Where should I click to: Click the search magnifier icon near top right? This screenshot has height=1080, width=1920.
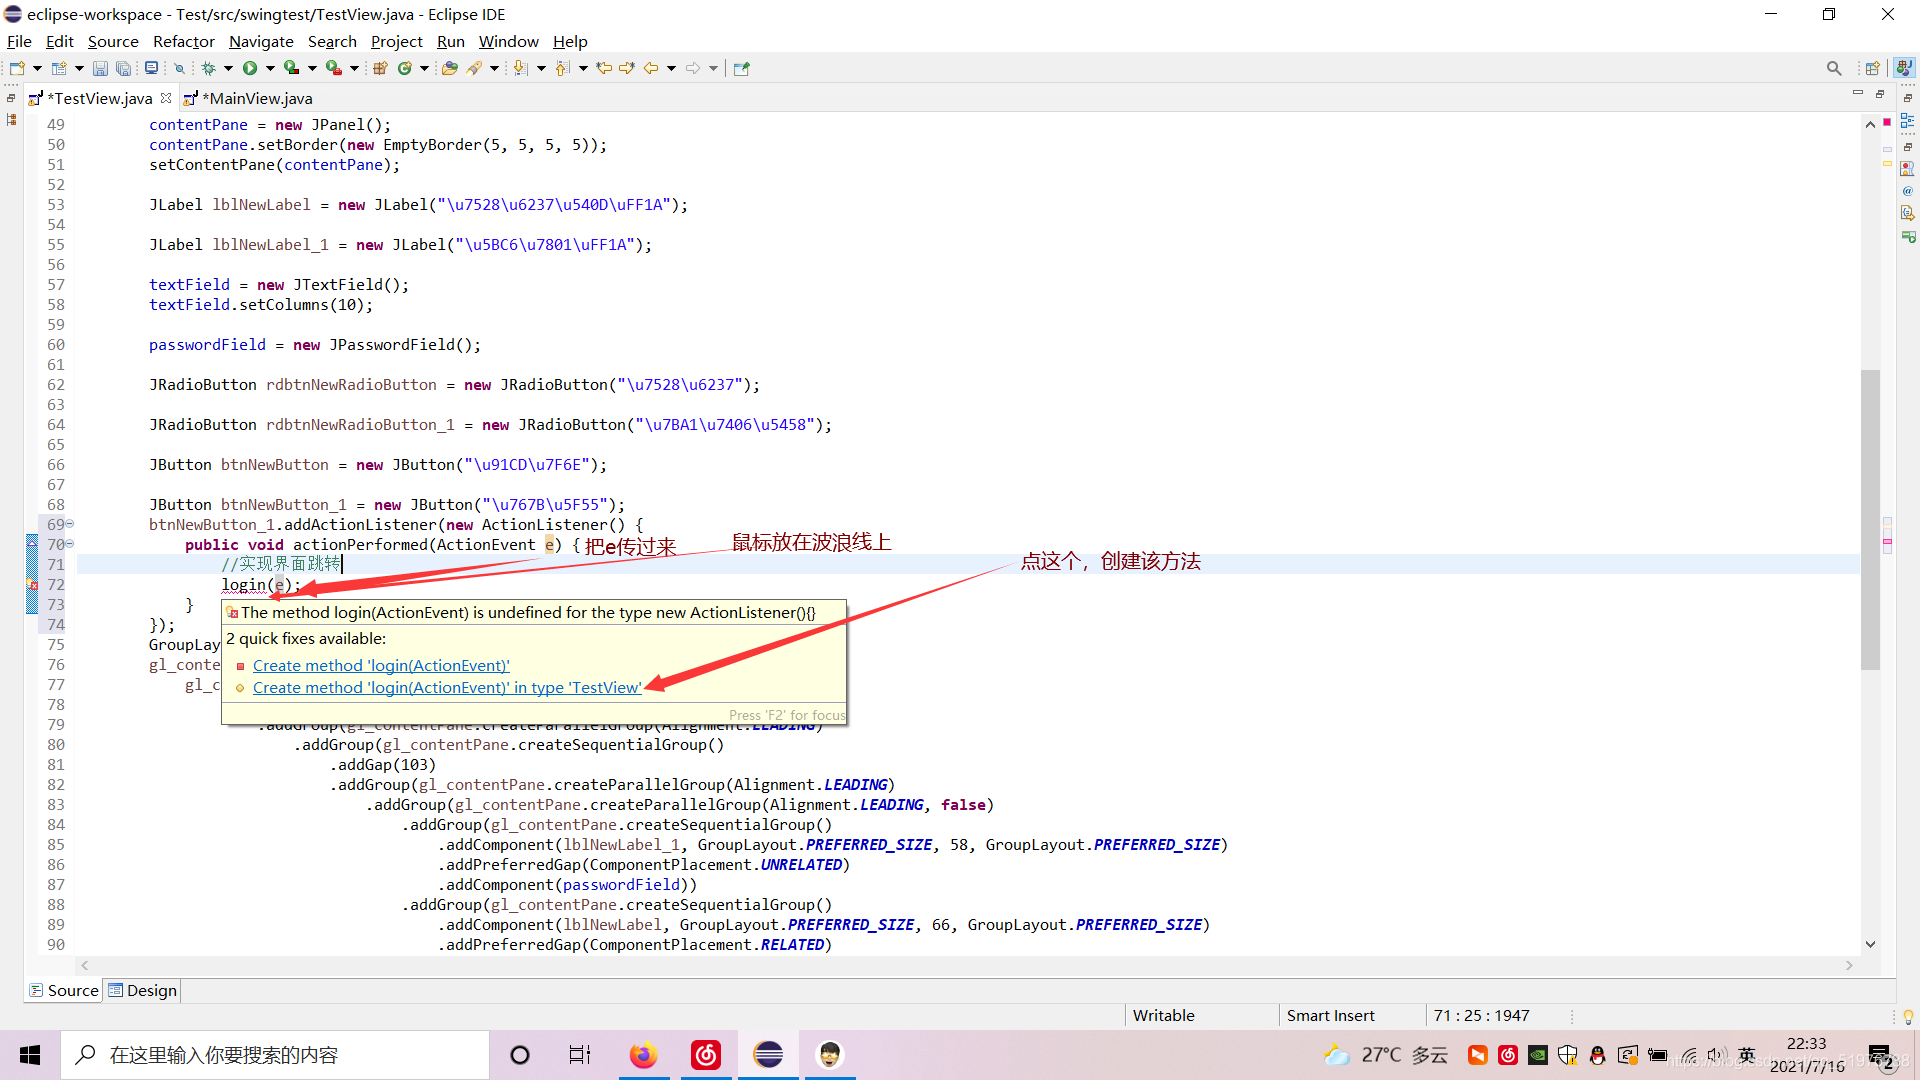coord(1834,67)
